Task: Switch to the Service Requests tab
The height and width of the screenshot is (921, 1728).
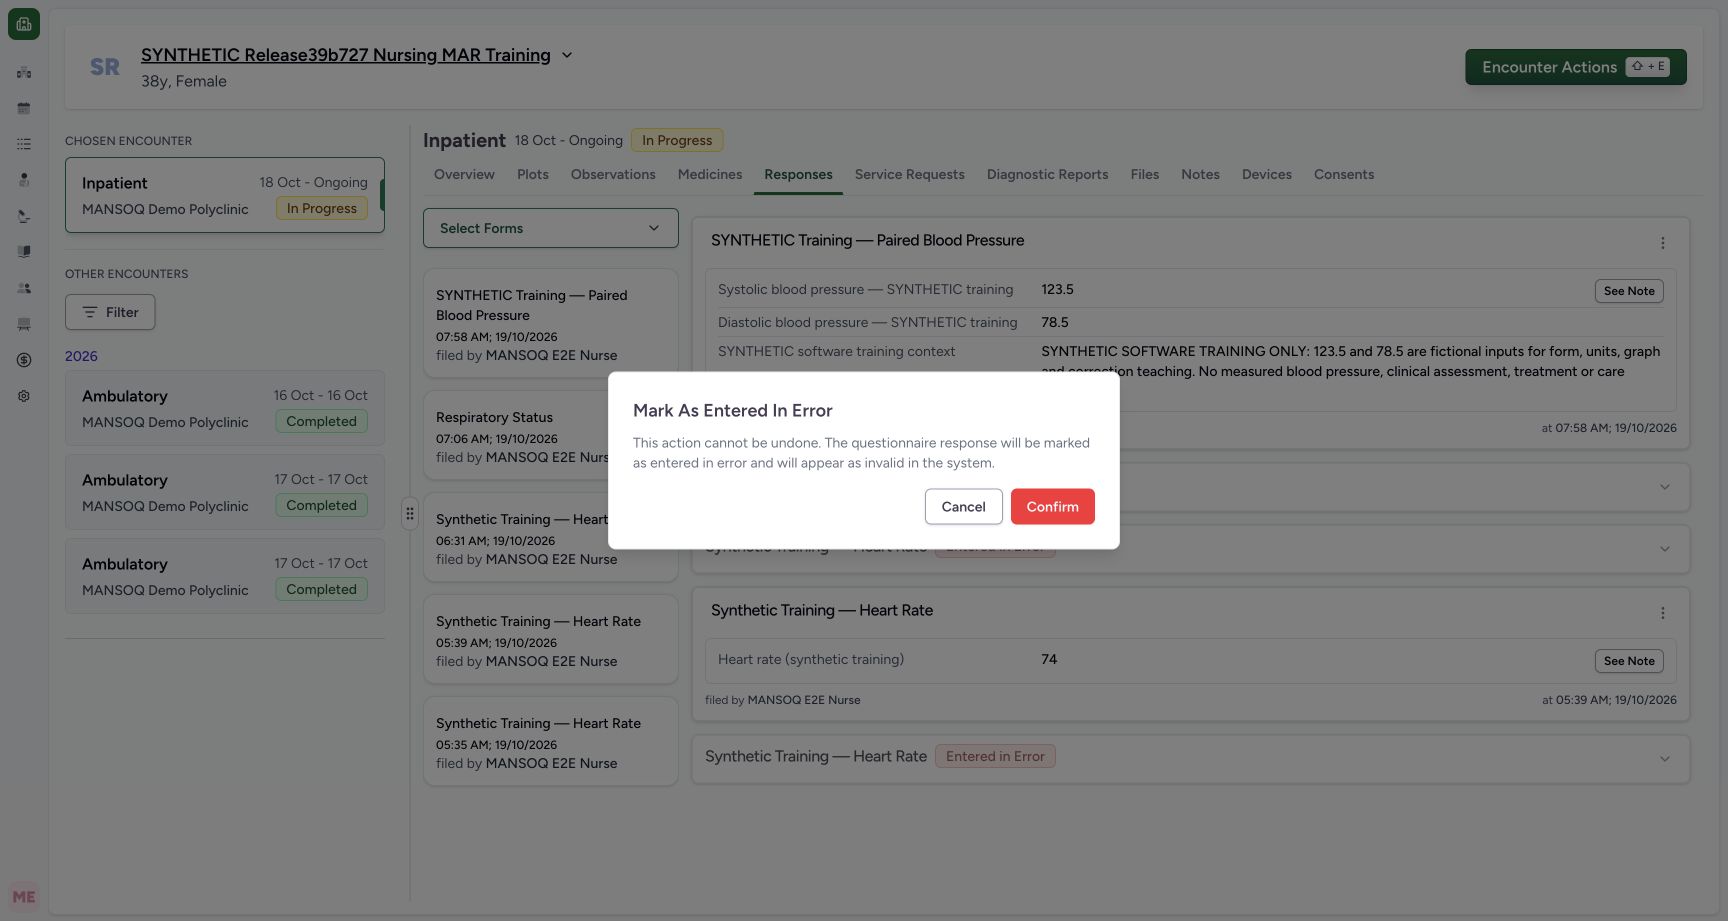Action: click(x=910, y=174)
